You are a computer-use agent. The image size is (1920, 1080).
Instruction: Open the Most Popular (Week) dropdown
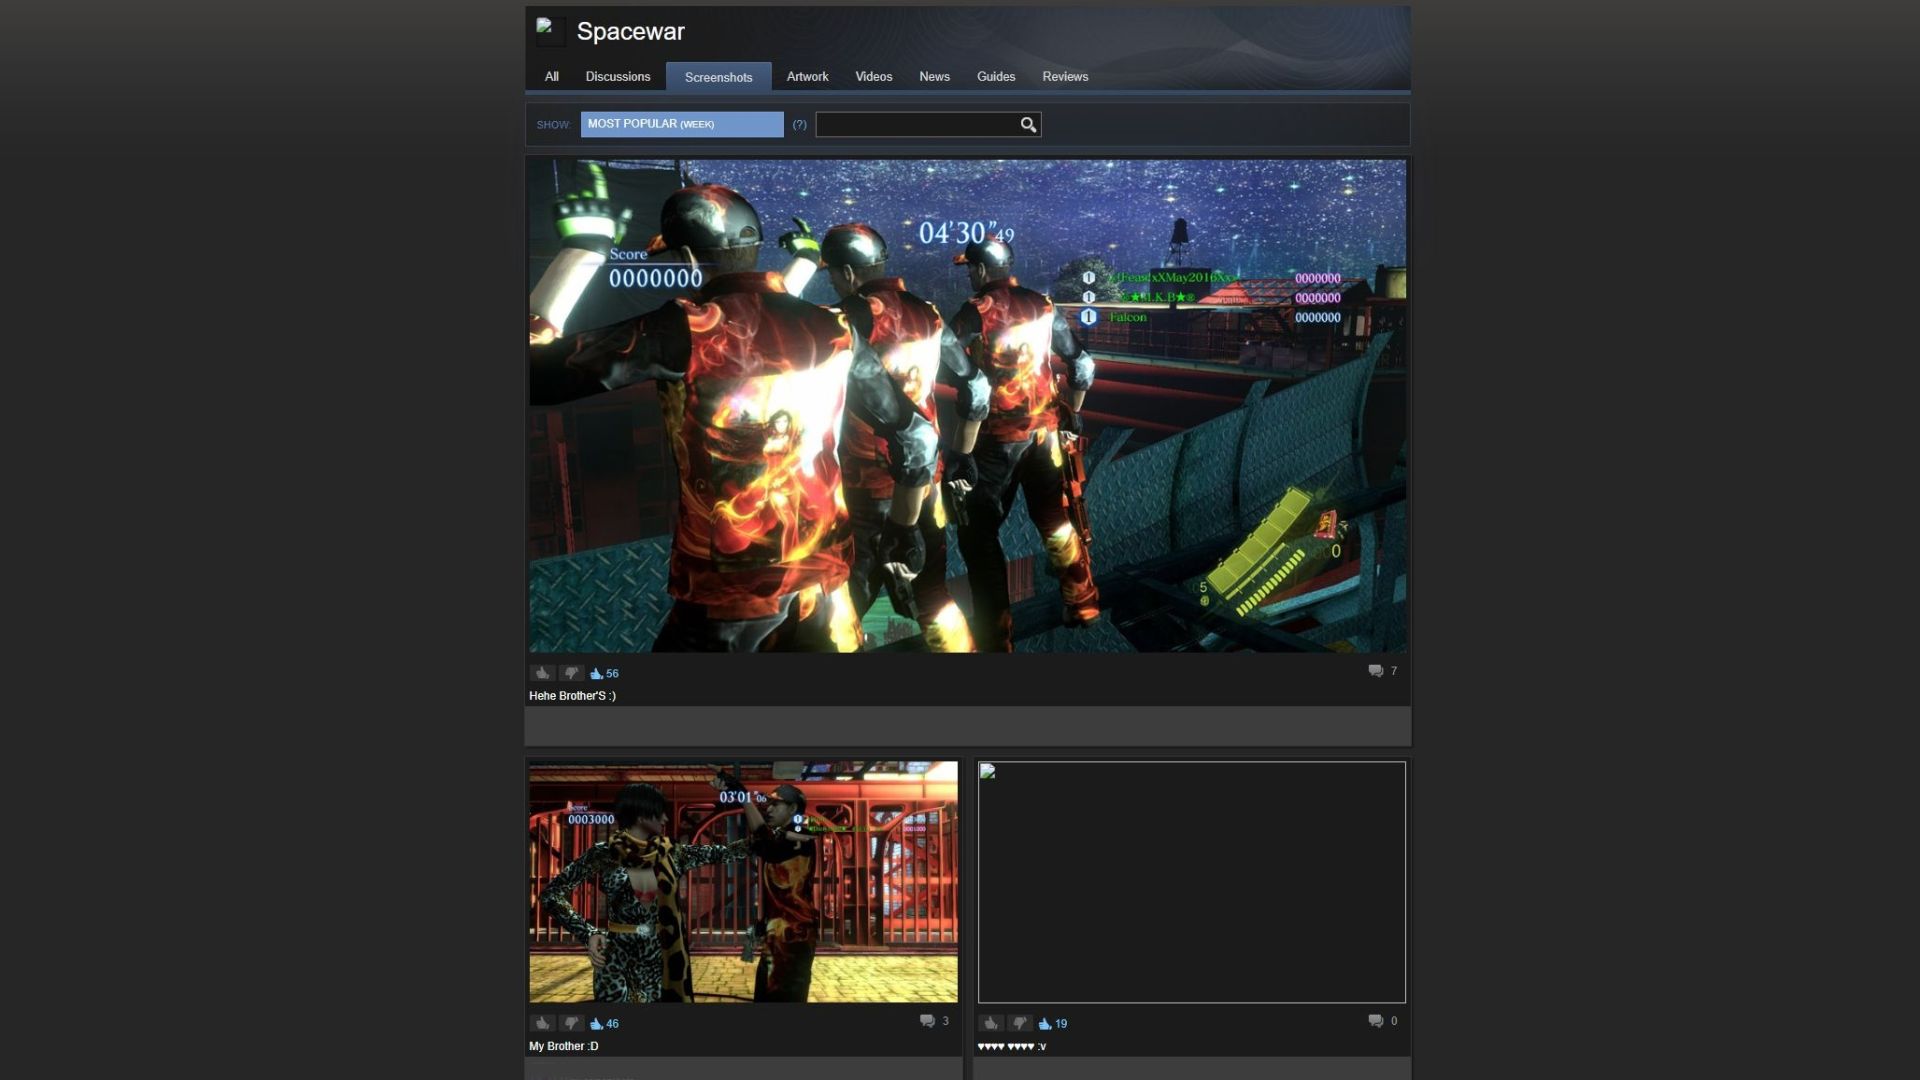point(682,124)
